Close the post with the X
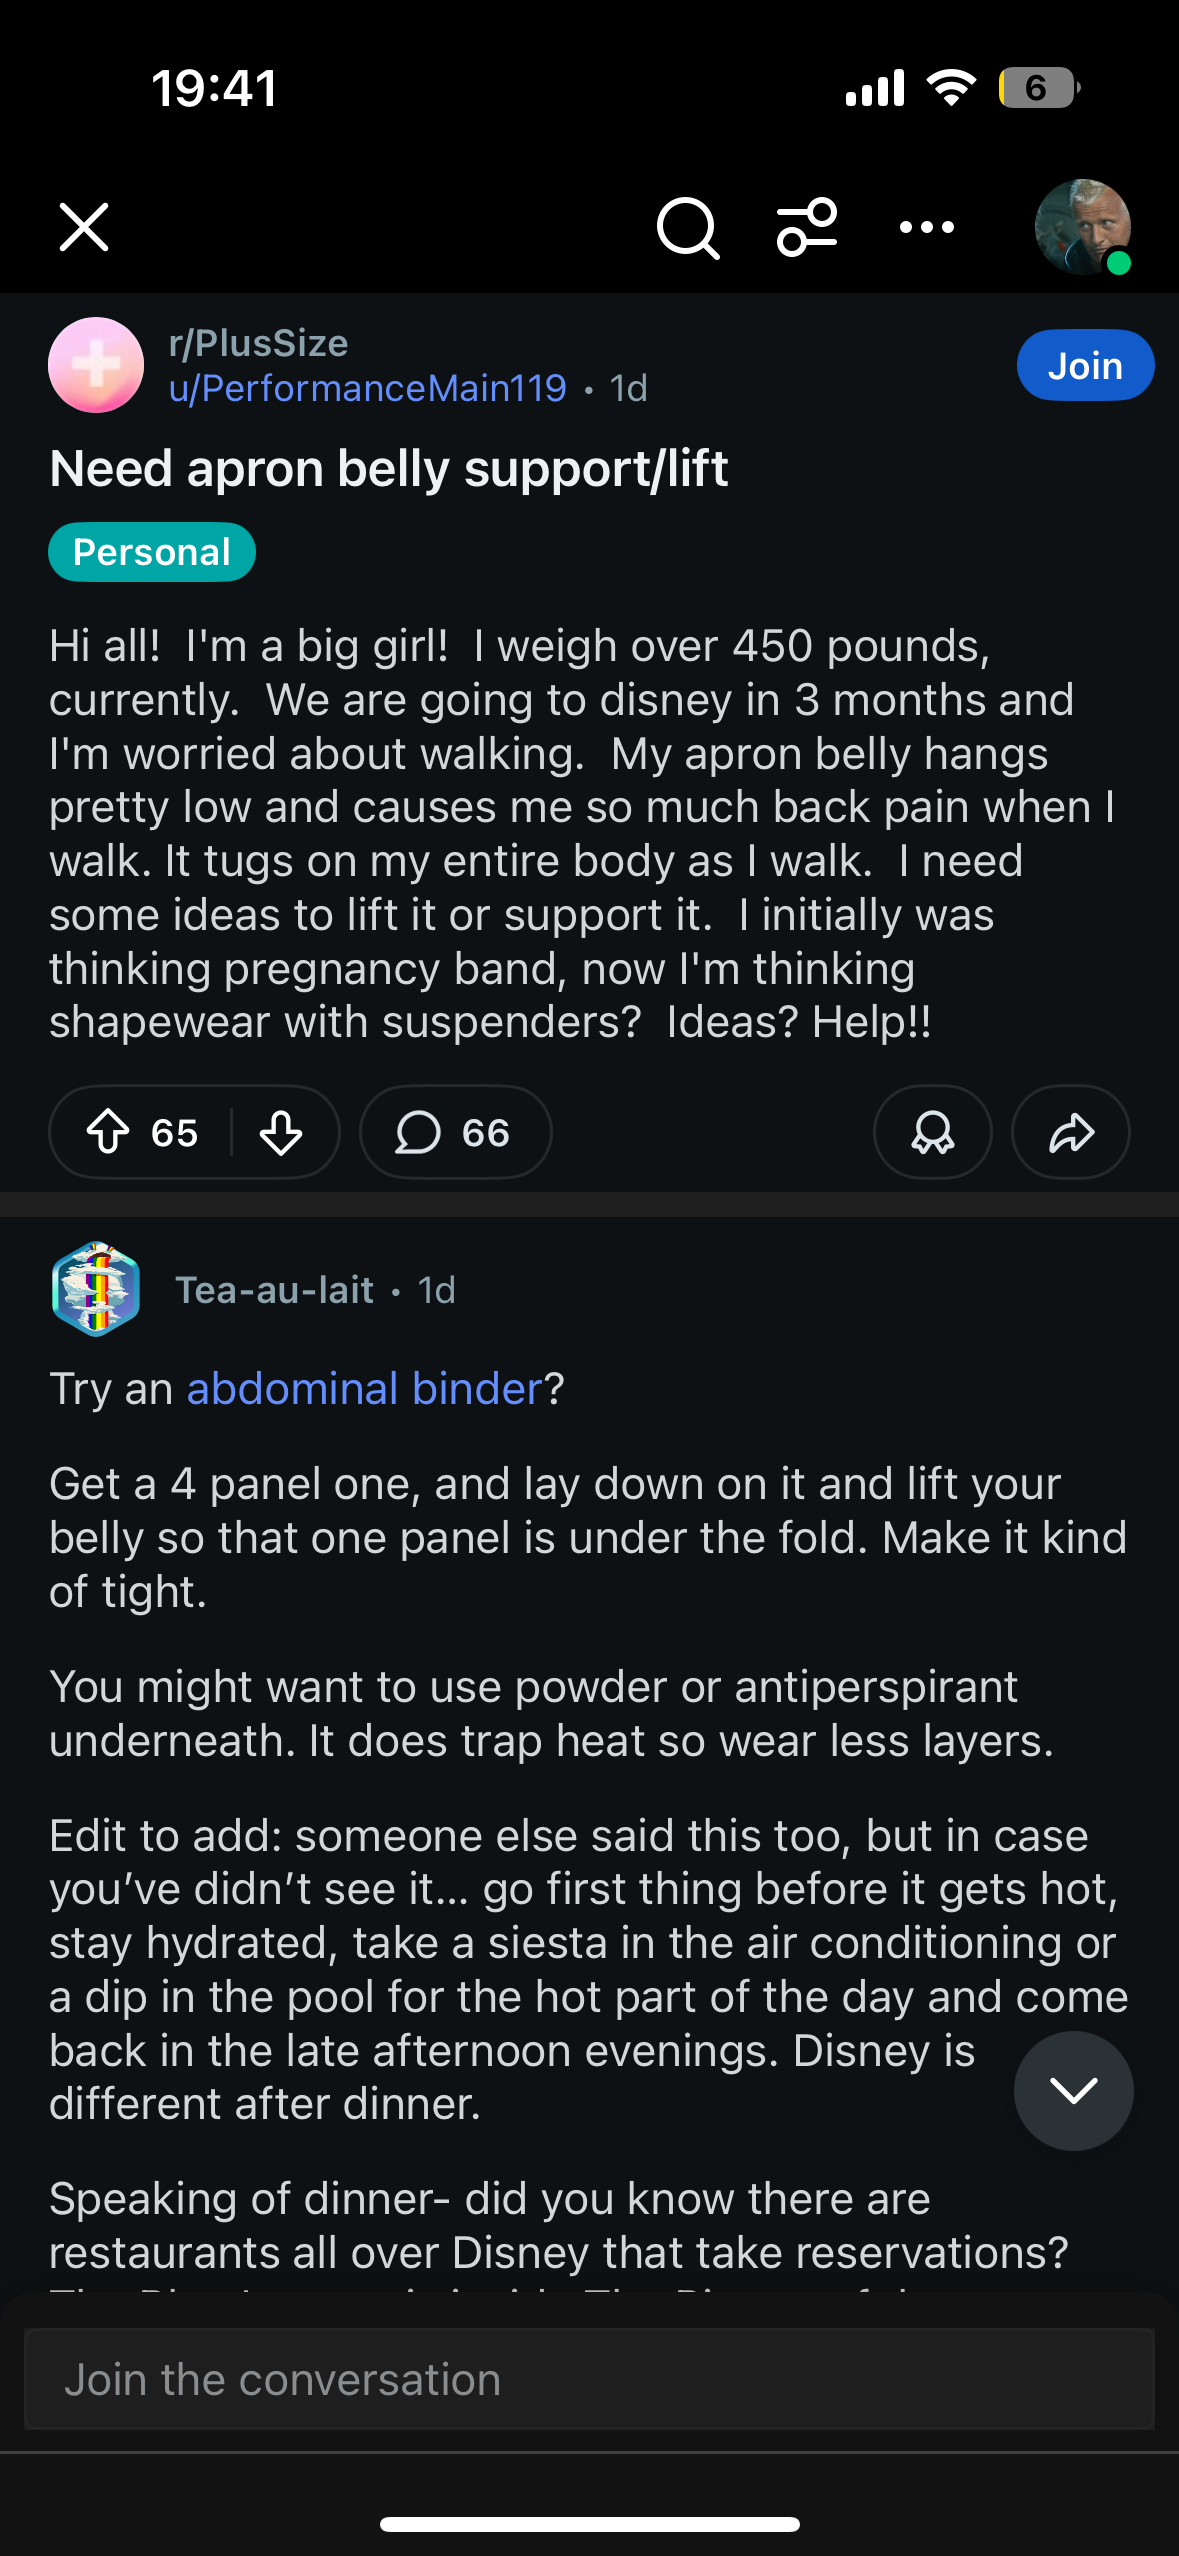The image size is (1179, 2556). pyautogui.click(x=84, y=228)
